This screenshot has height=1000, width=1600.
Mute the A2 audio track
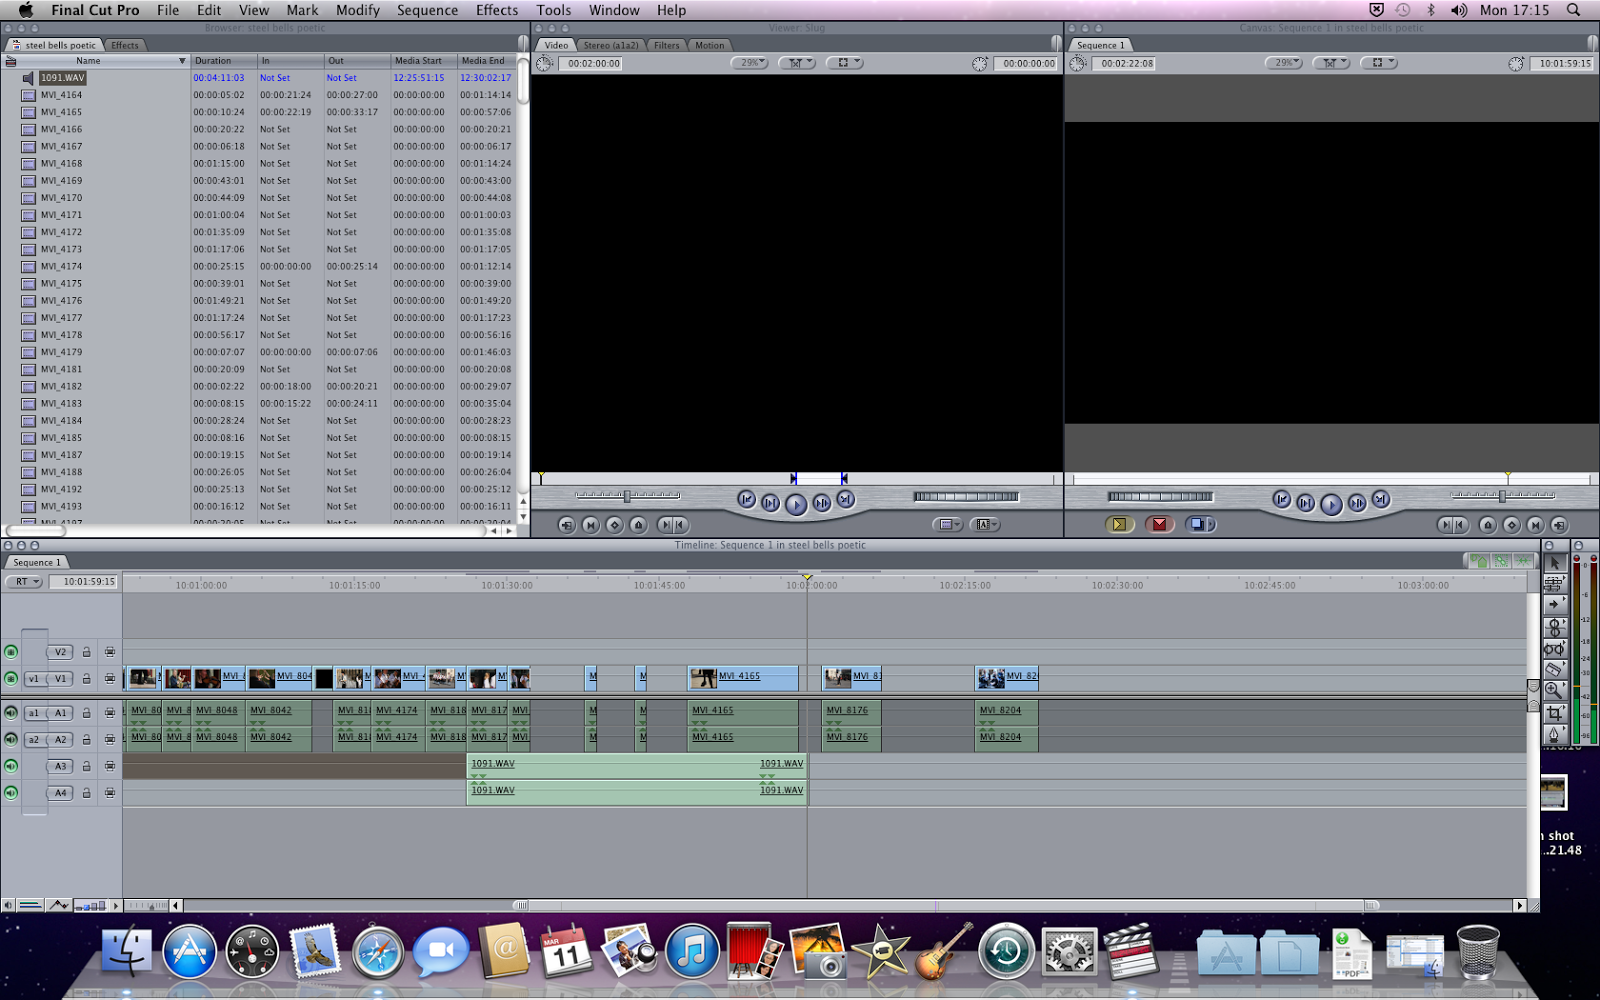[11, 739]
